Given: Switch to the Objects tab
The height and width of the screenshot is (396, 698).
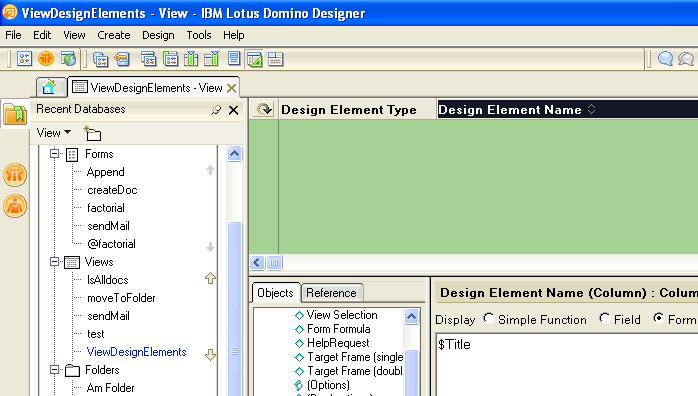Looking at the screenshot, I should pyautogui.click(x=276, y=293).
